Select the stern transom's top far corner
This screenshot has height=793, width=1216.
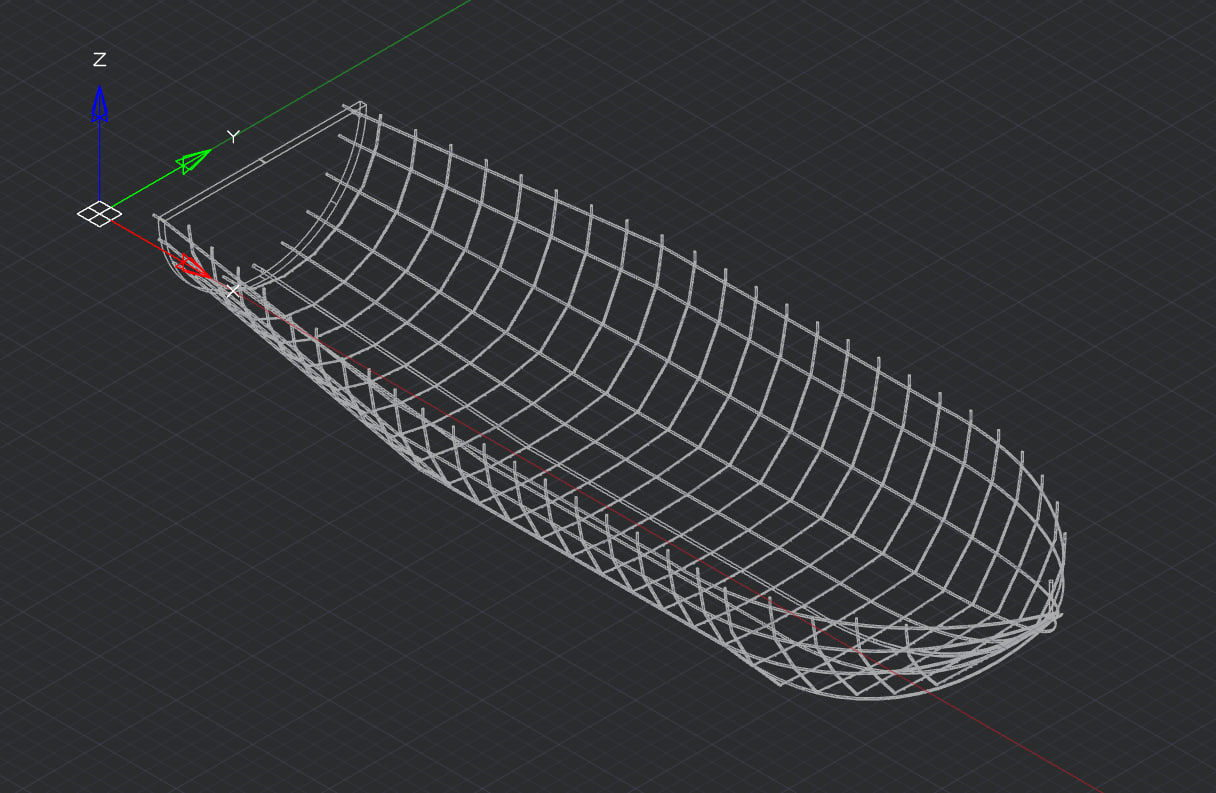[360, 104]
